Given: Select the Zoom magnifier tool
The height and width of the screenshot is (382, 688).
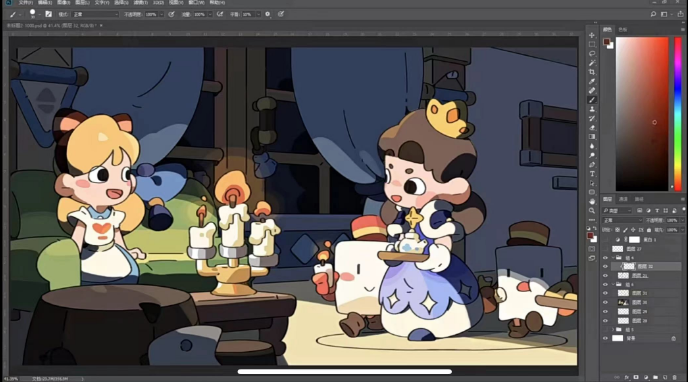Looking at the screenshot, I should coord(592,211).
